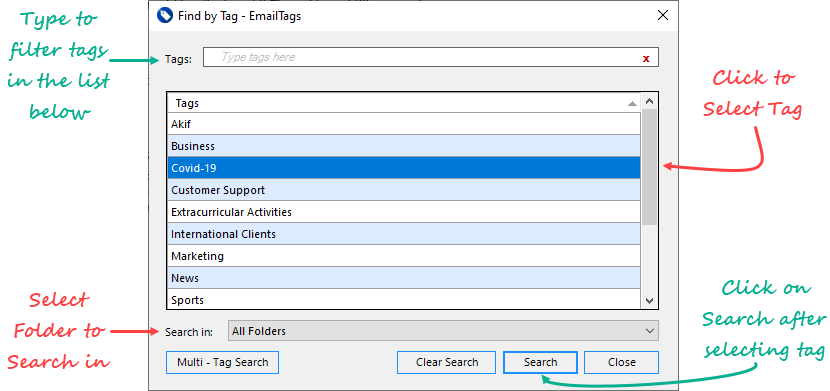Image resolution: width=830 pixels, height=391 pixels.
Task: Open Multi - Tag Search
Action: 222,362
